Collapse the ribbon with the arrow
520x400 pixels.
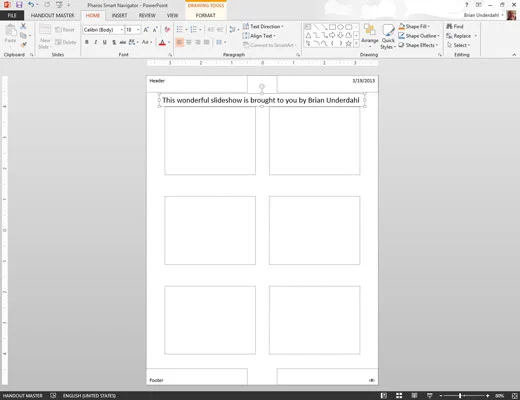click(514, 55)
